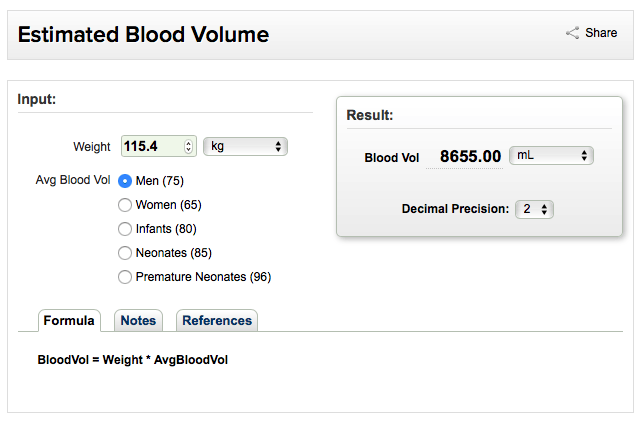Screen dimensions: 642x421
Task: Click the Premature Neonates (96) label
Action: pyautogui.click(x=203, y=277)
